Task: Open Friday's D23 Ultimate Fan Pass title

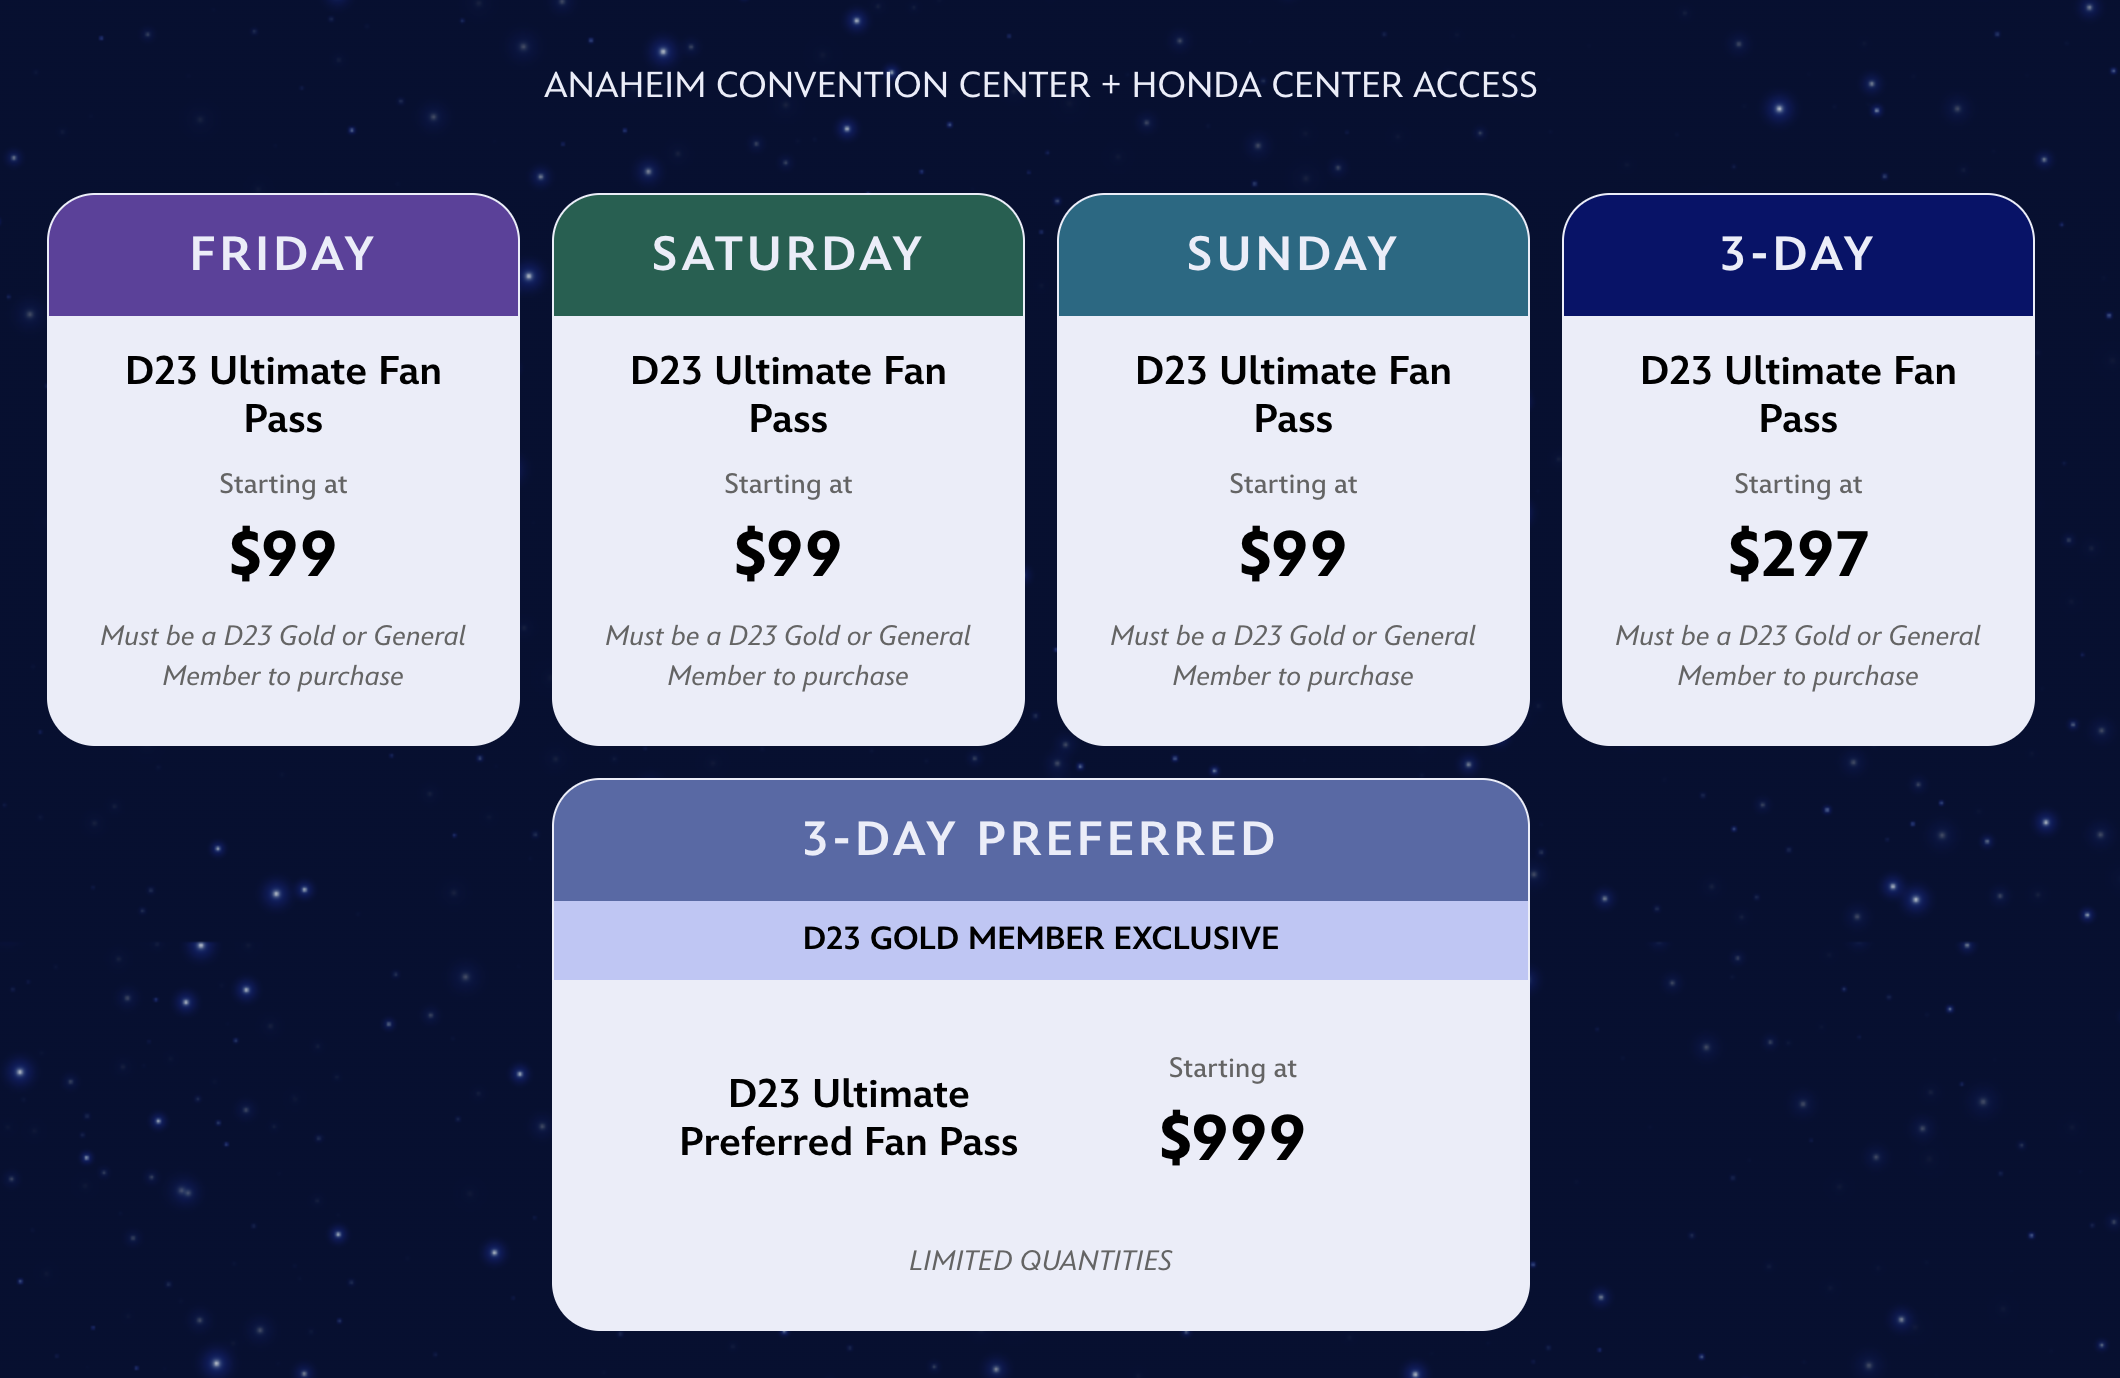Action: click(x=283, y=394)
